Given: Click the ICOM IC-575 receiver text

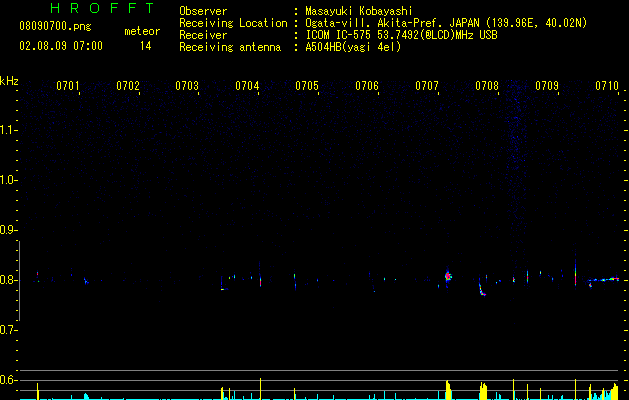Looking at the screenshot, I should (401, 35).
